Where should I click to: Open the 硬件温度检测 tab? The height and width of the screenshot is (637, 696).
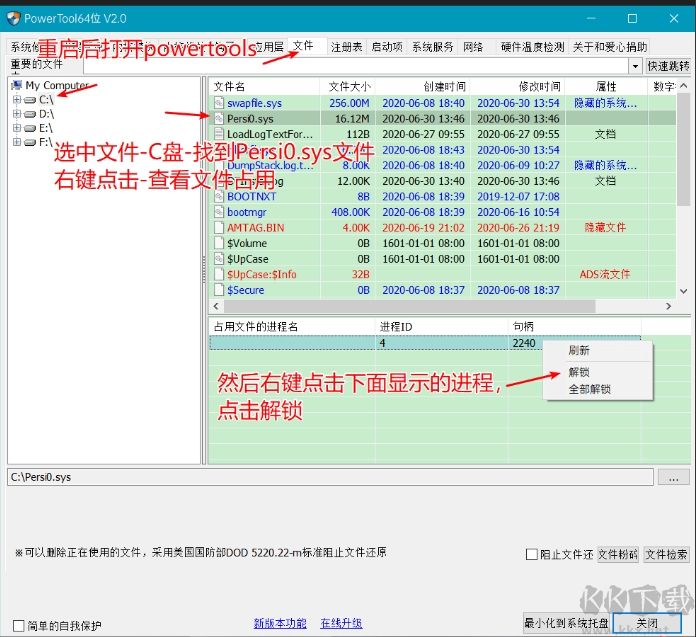532,47
